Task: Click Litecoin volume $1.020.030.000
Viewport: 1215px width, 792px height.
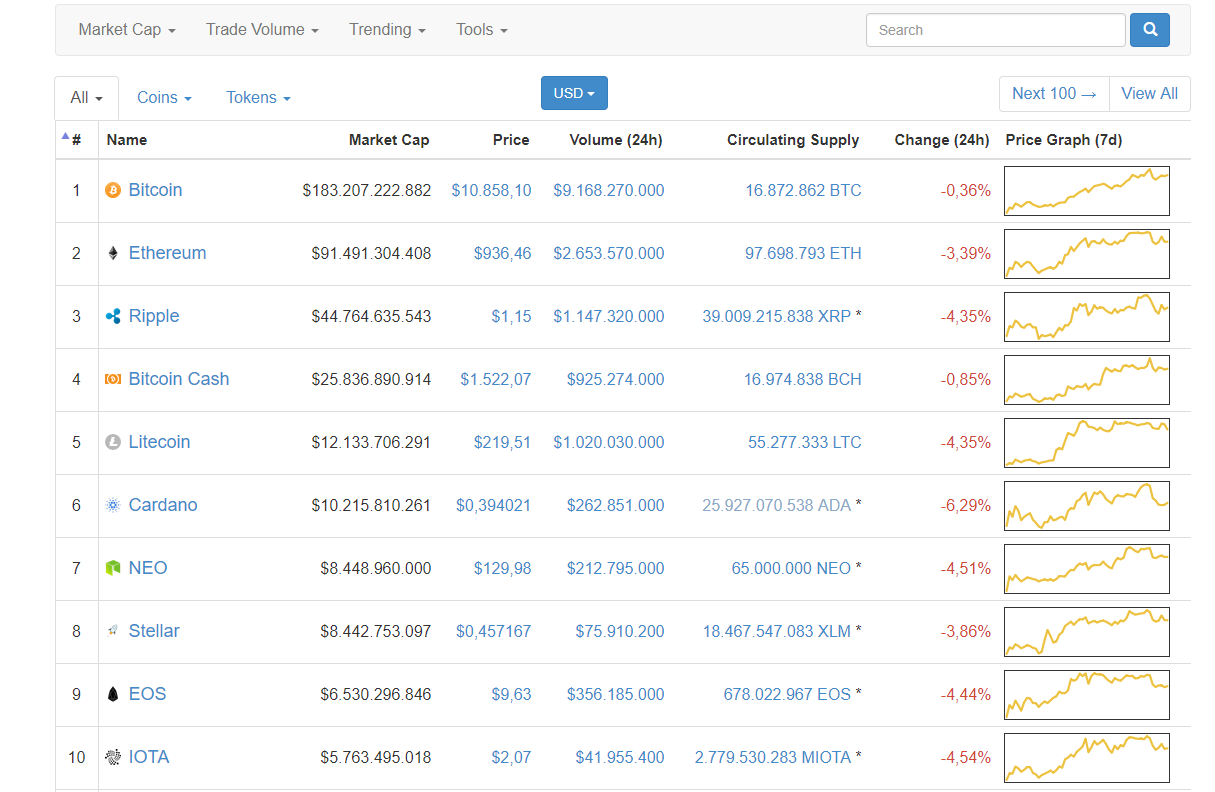Action: click(608, 442)
